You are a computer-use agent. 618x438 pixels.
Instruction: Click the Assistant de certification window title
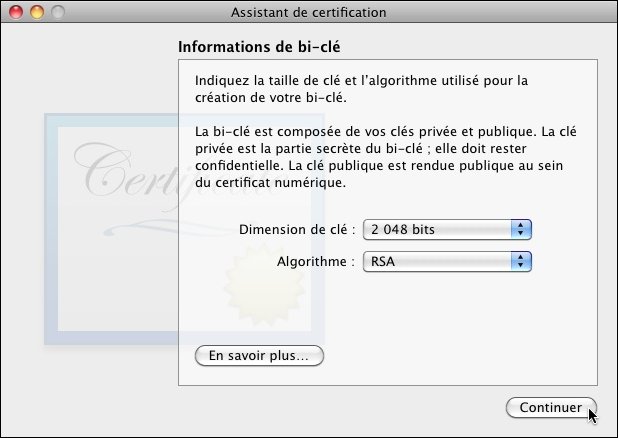coord(309,12)
